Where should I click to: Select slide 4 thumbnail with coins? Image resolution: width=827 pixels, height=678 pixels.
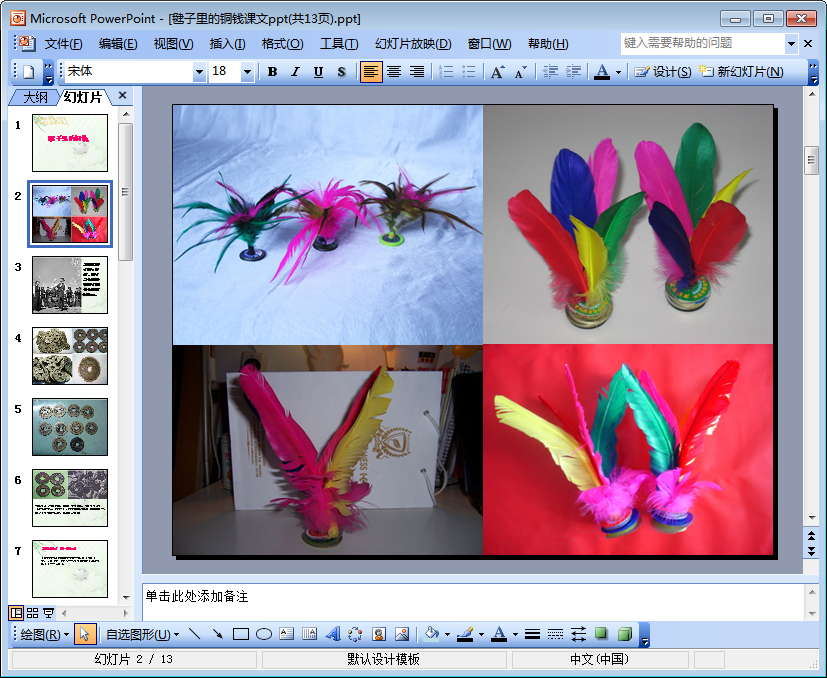click(69, 356)
